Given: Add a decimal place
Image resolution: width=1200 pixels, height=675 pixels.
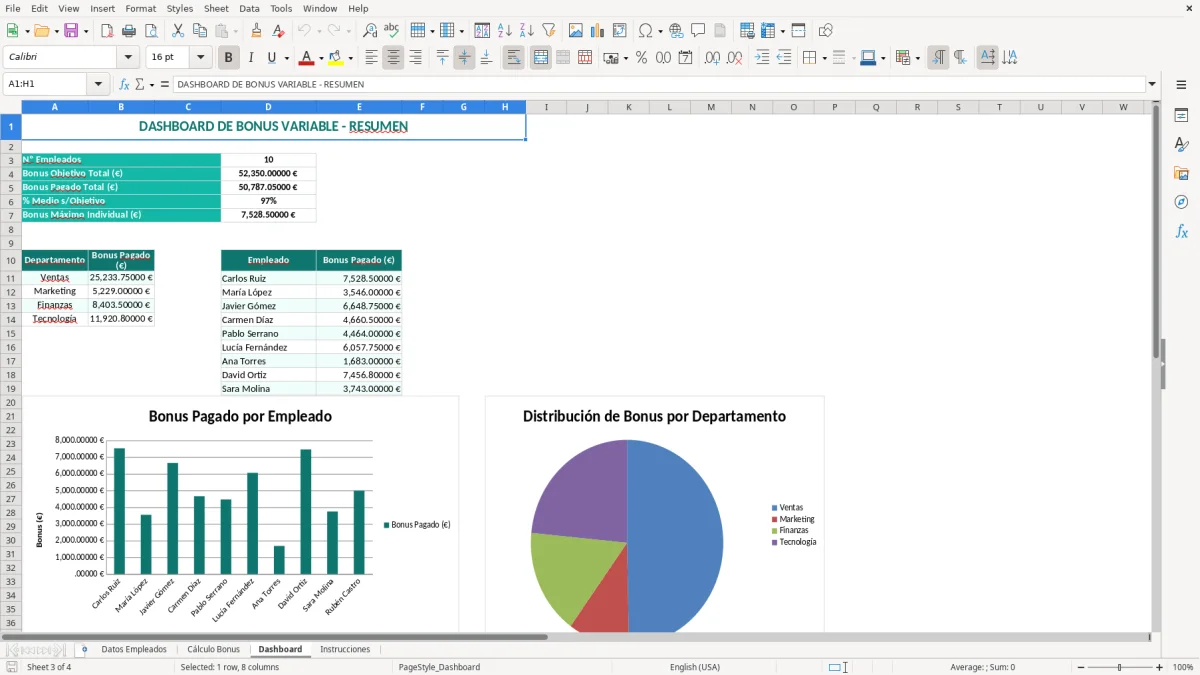Looking at the screenshot, I should pyautogui.click(x=712, y=58).
